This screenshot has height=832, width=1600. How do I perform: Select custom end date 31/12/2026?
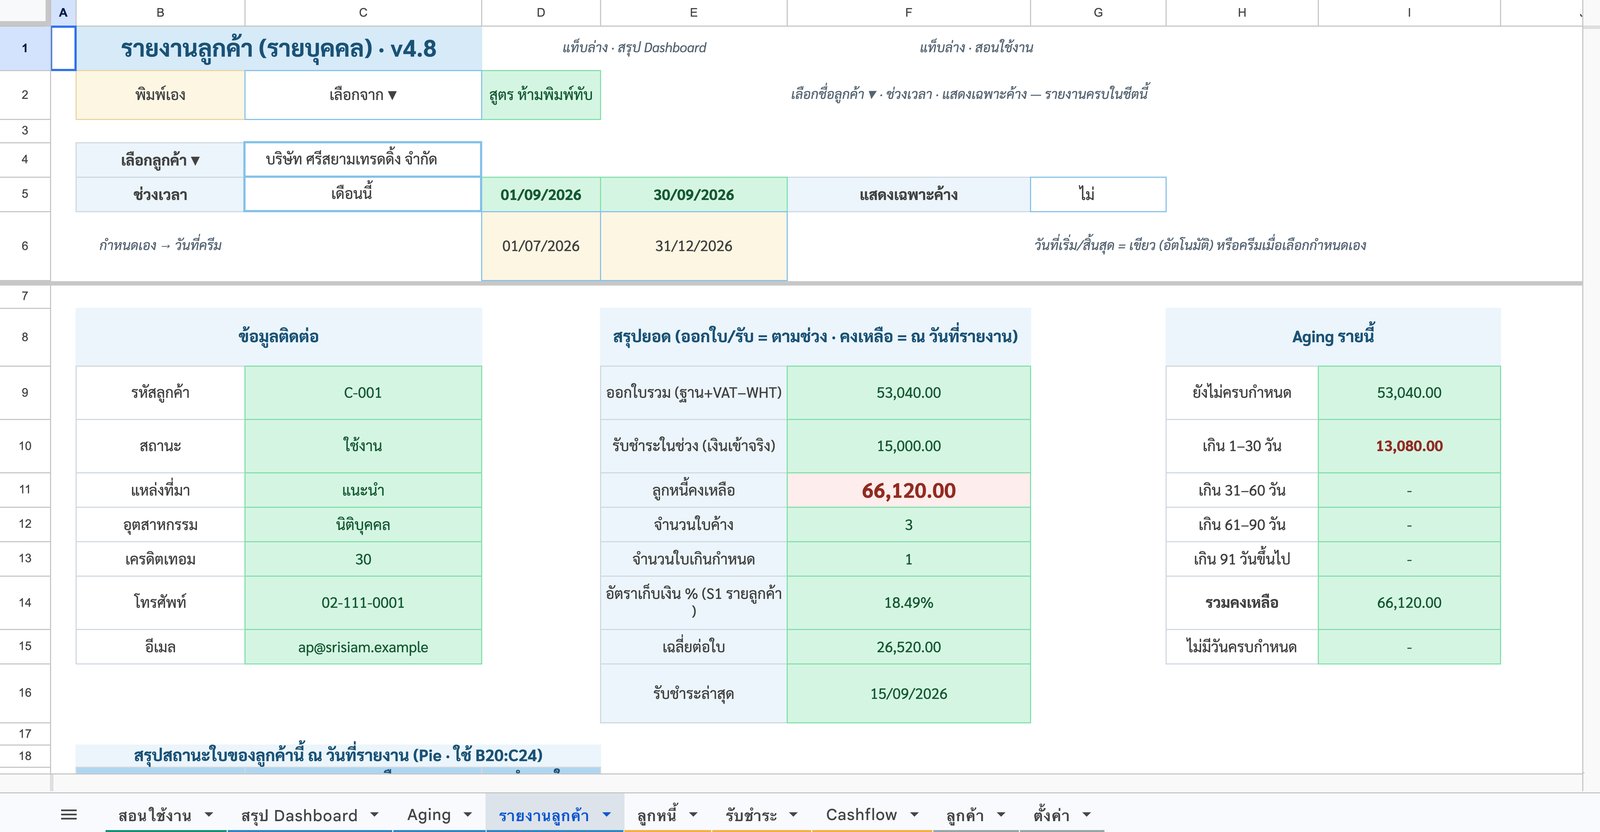coord(694,246)
